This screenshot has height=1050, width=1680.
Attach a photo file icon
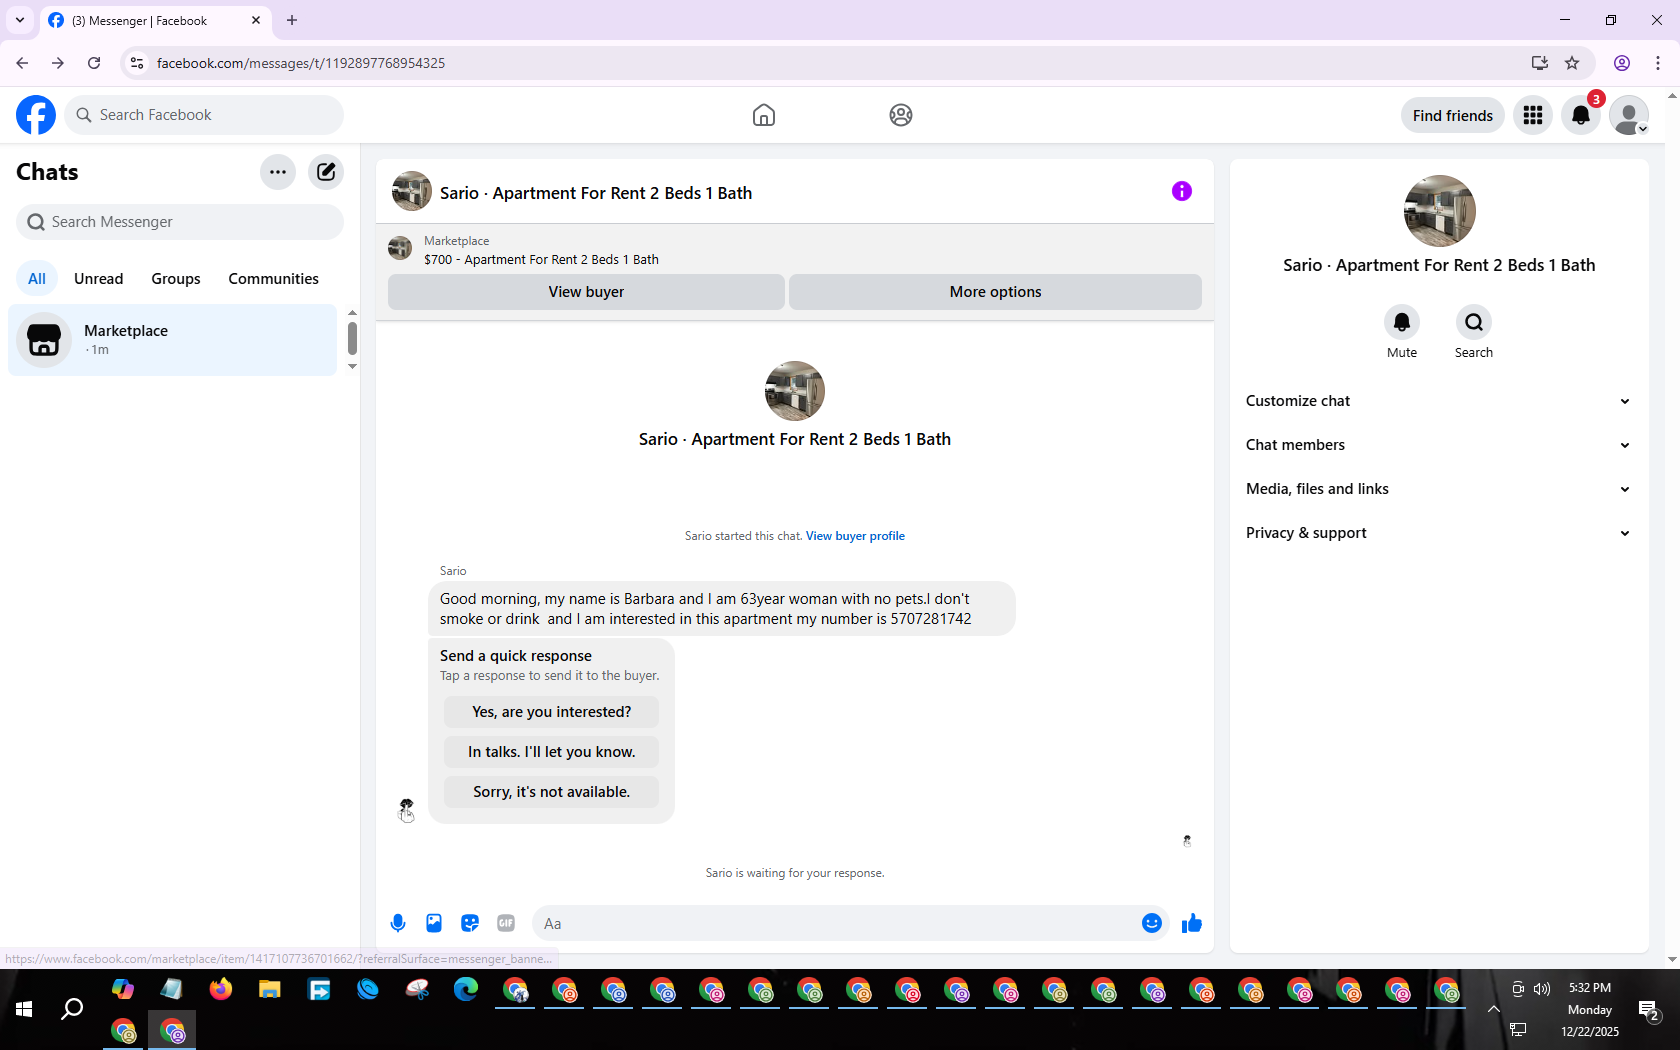(434, 923)
